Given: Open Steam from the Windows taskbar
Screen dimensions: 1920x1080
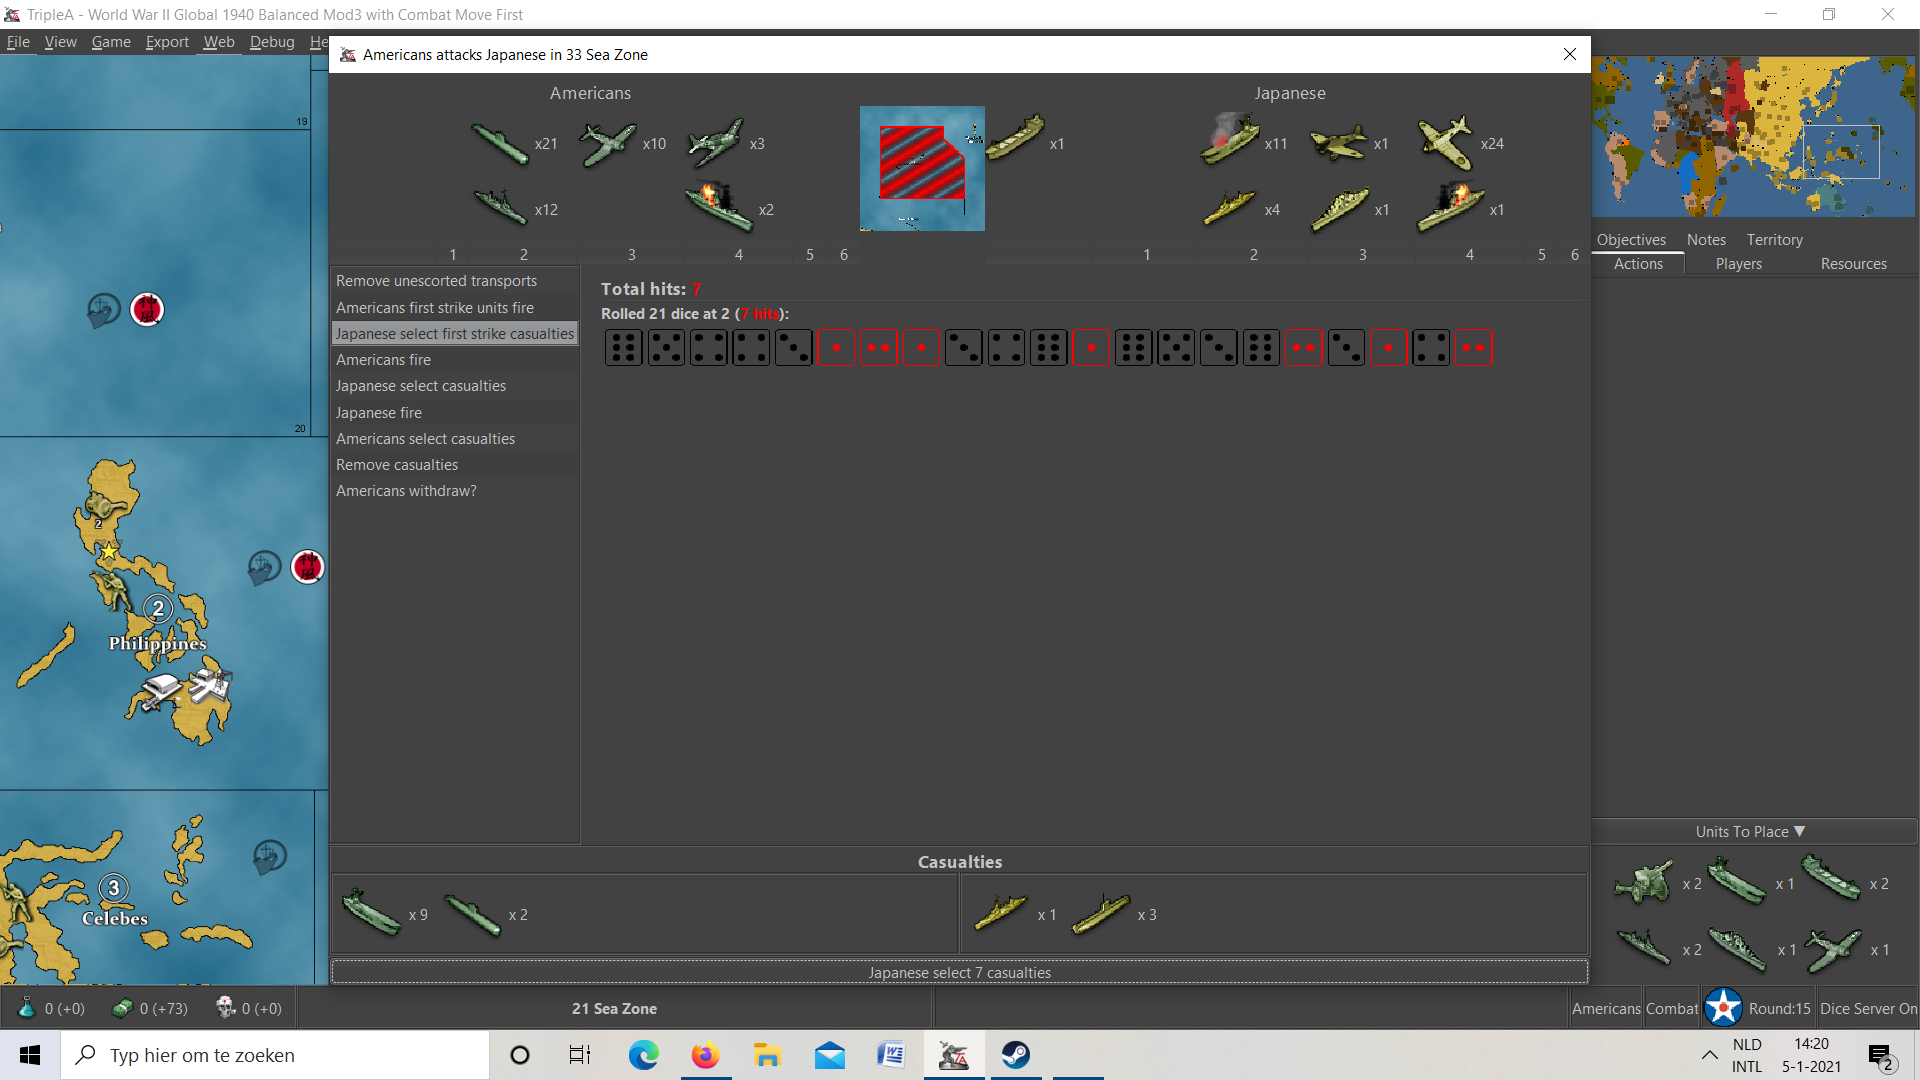Looking at the screenshot, I should 1015,1055.
